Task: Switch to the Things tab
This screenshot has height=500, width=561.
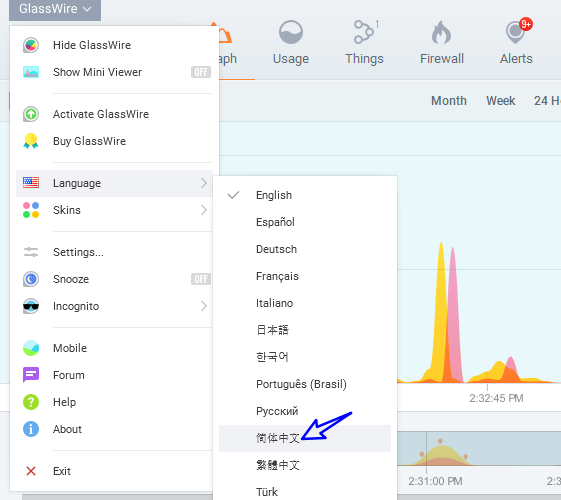Action: (x=364, y=43)
